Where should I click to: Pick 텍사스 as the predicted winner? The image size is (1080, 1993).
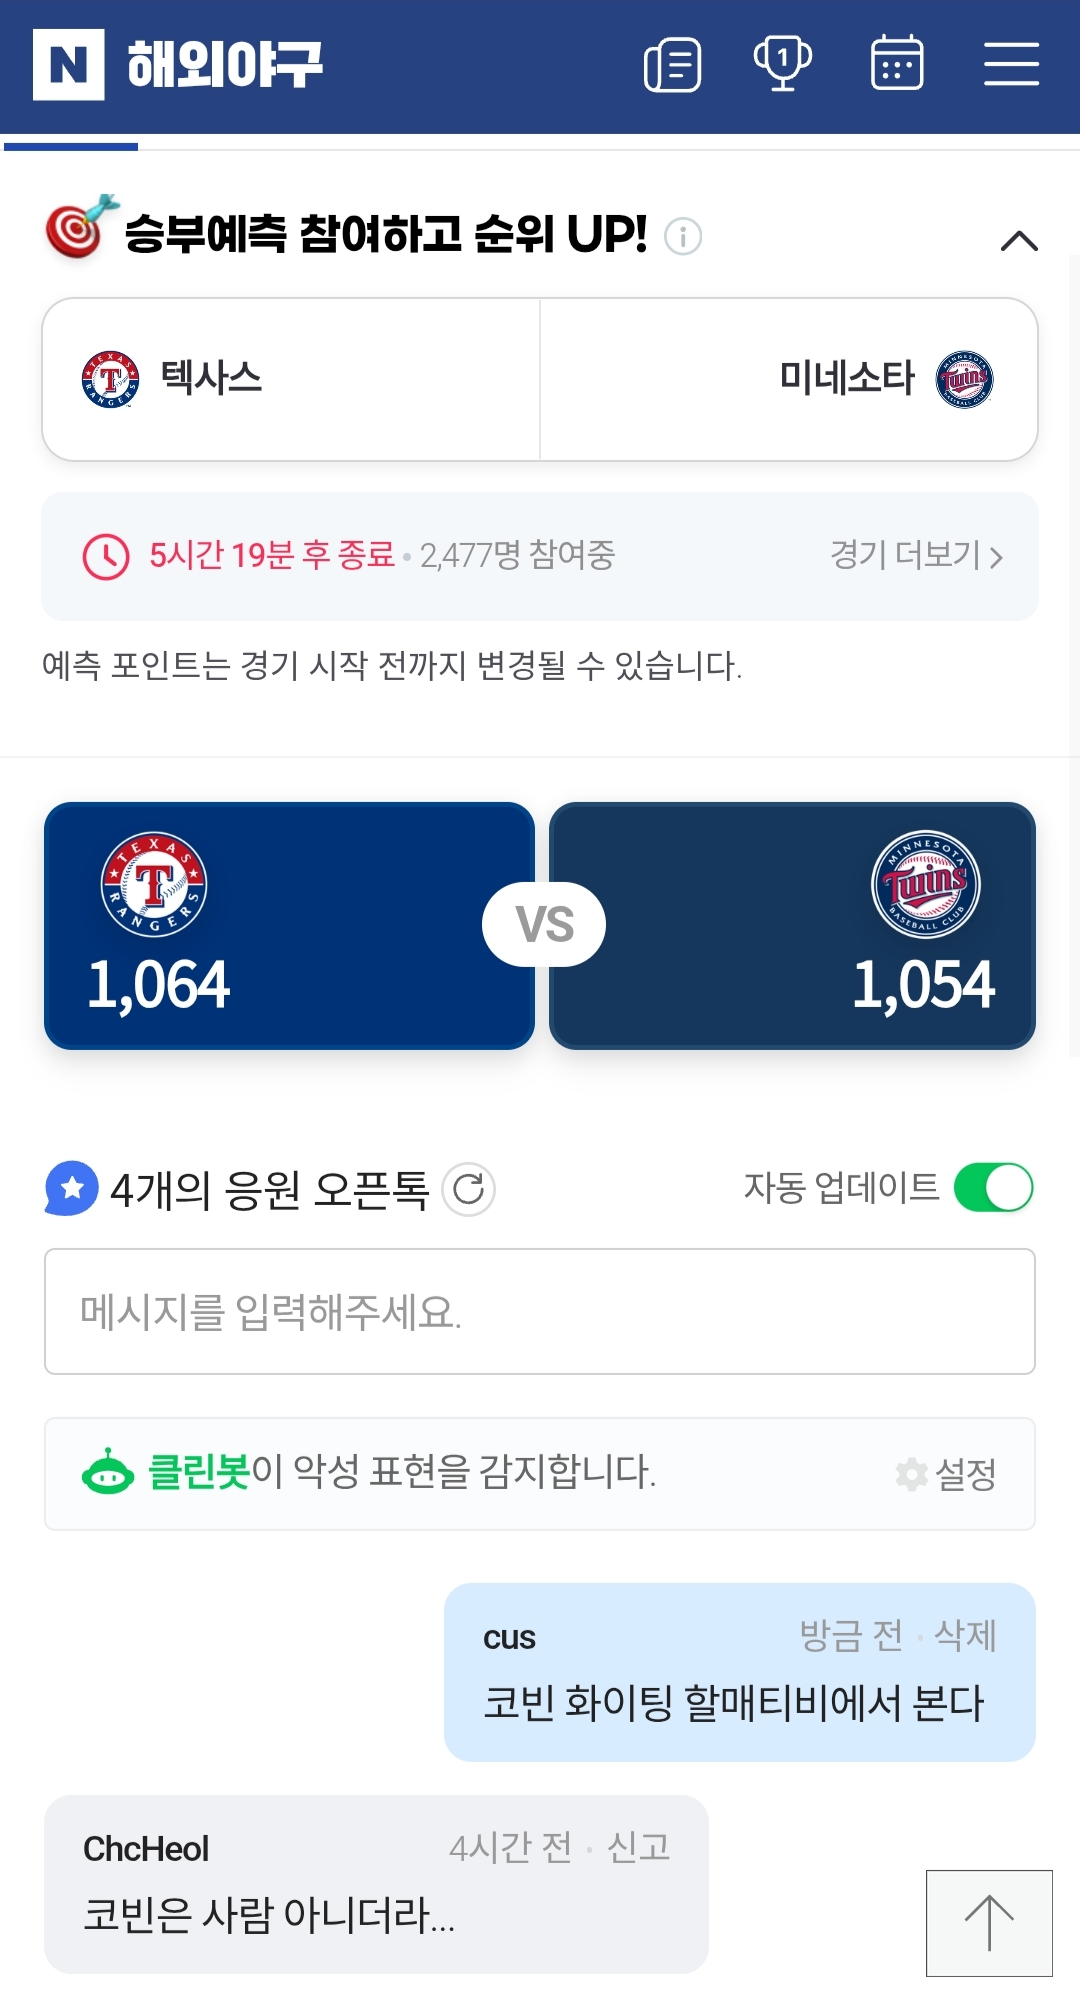point(291,380)
